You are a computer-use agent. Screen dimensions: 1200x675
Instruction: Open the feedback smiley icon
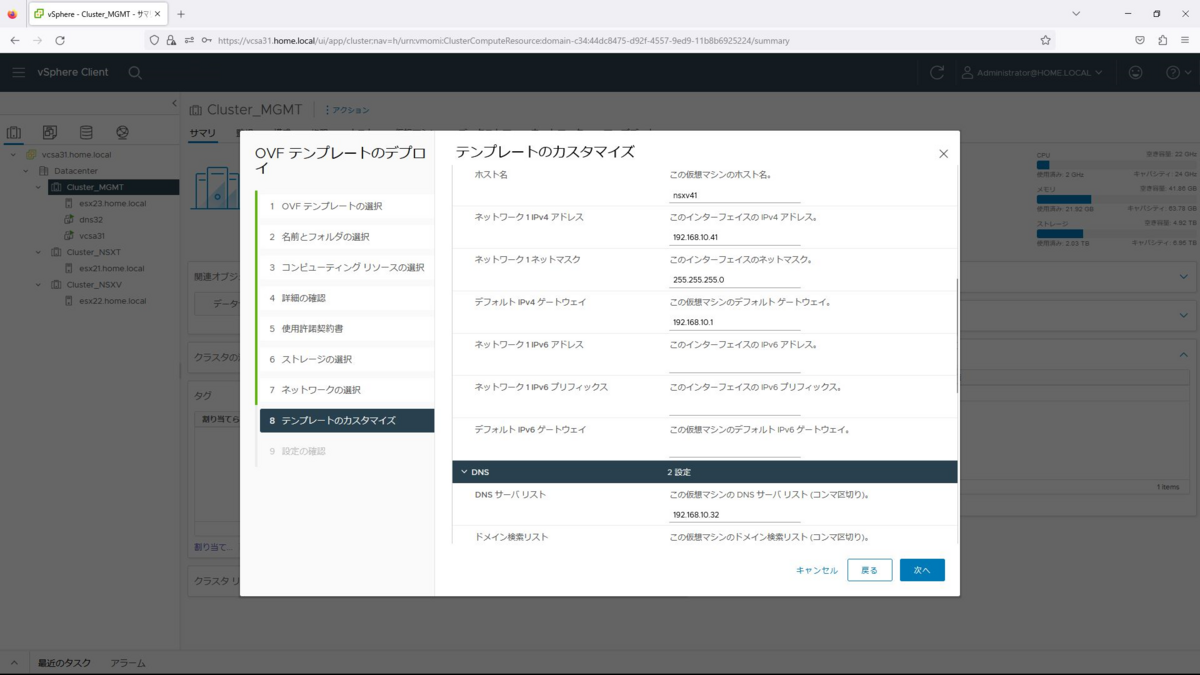click(1136, 72)
